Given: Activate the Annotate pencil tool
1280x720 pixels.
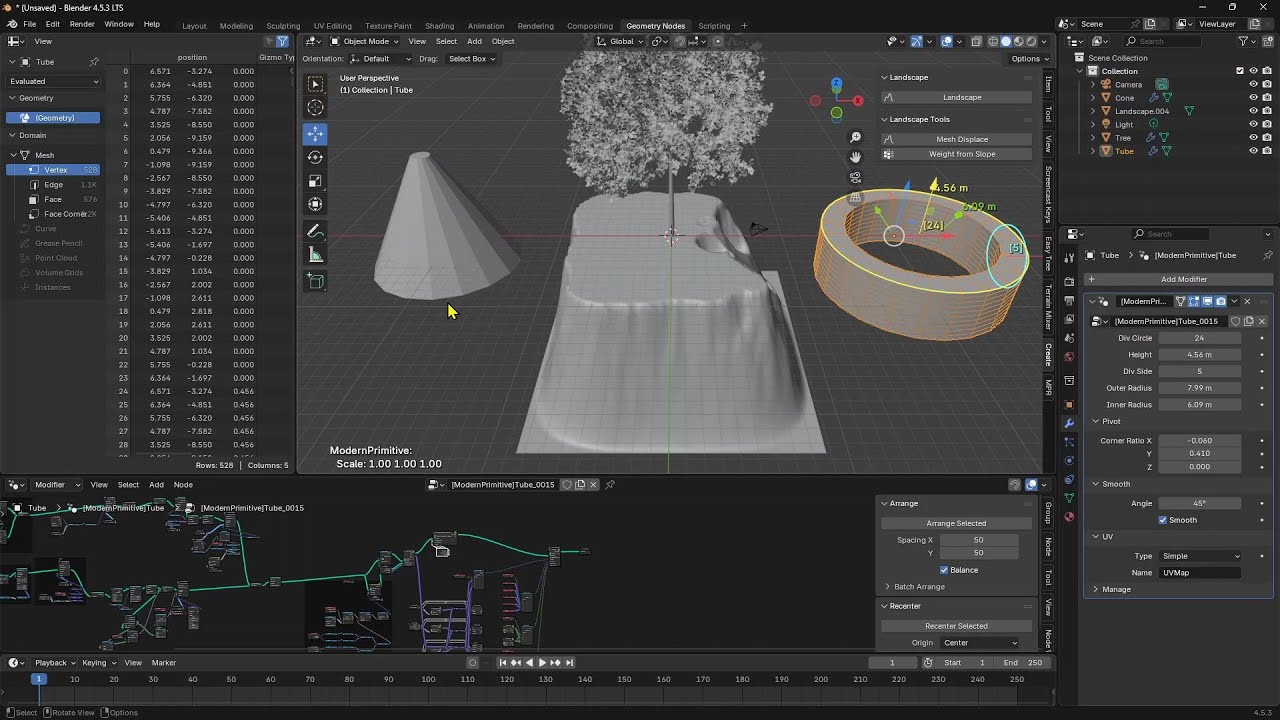Looking at the screenshot, I should [315, 231].
